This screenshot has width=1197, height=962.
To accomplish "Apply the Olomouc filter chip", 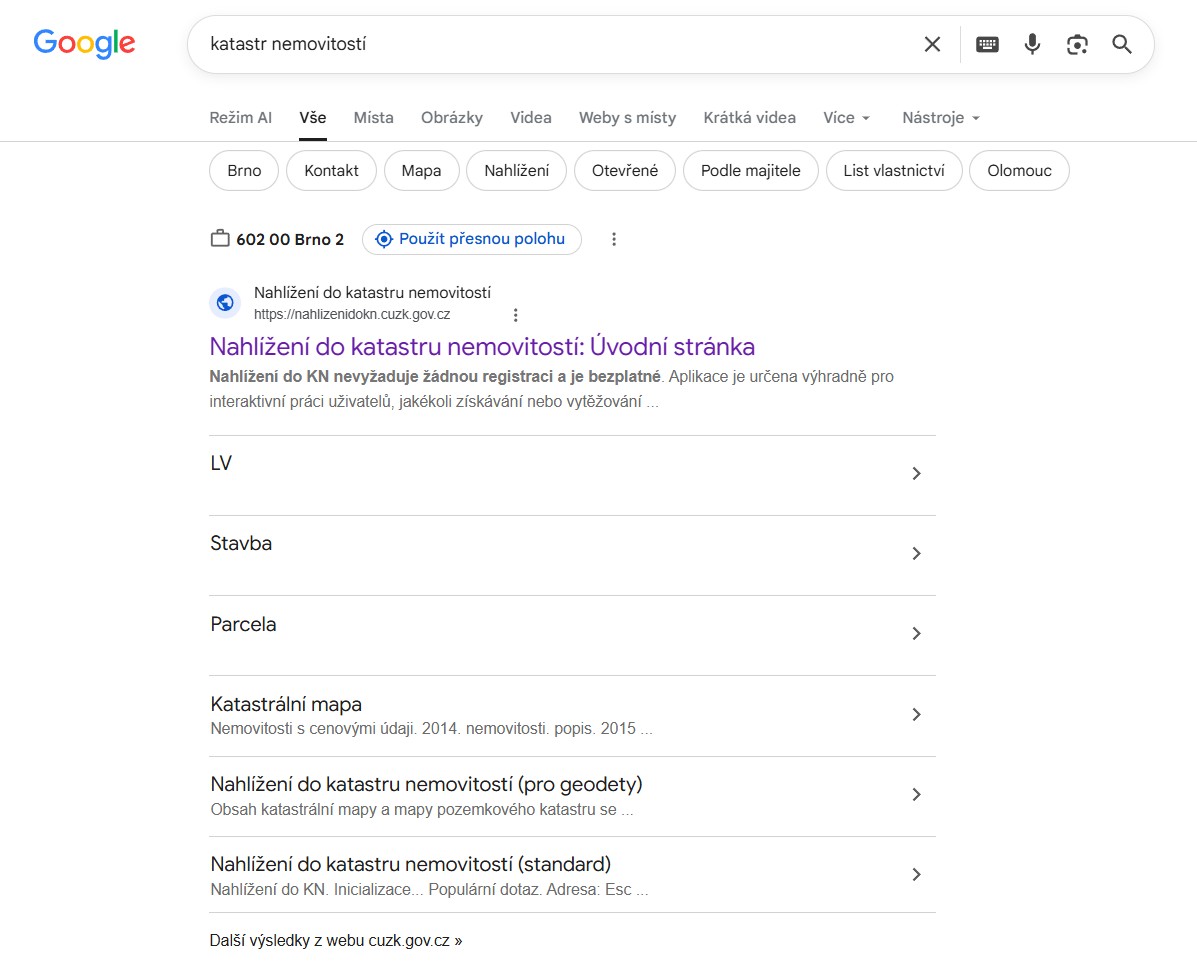I will coord(1019,170).
